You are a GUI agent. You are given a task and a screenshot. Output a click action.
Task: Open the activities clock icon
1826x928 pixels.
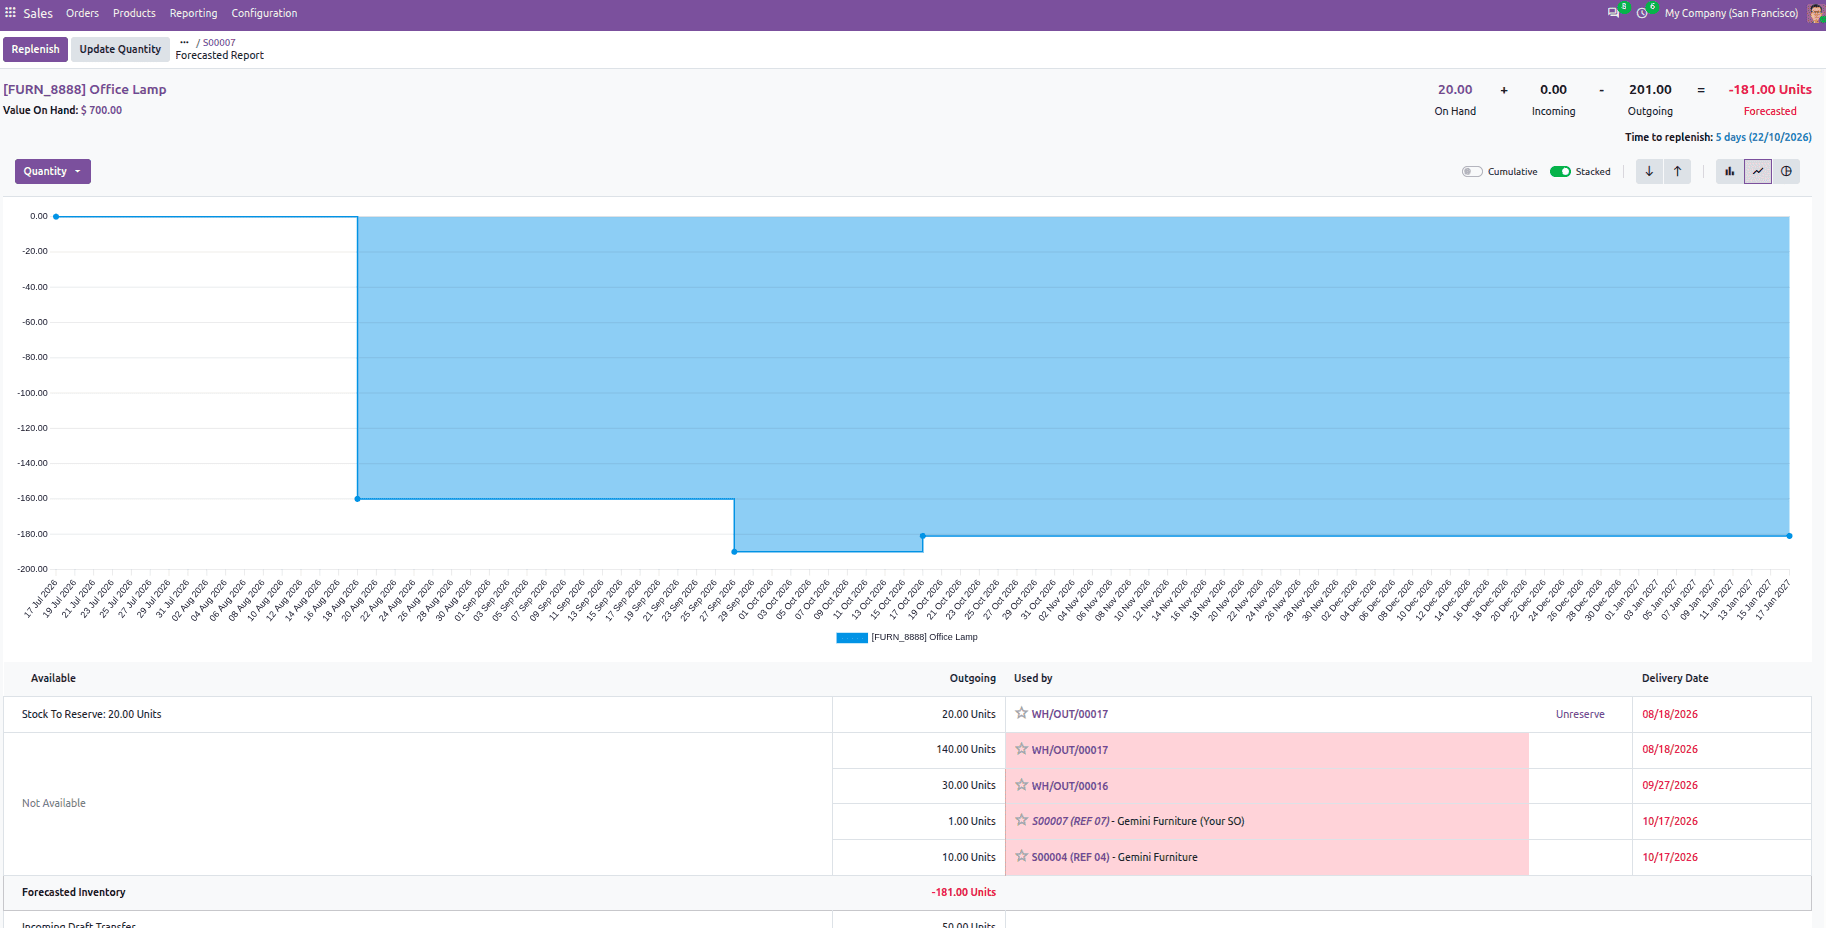pyautogui.click(x=1642, y=13)
